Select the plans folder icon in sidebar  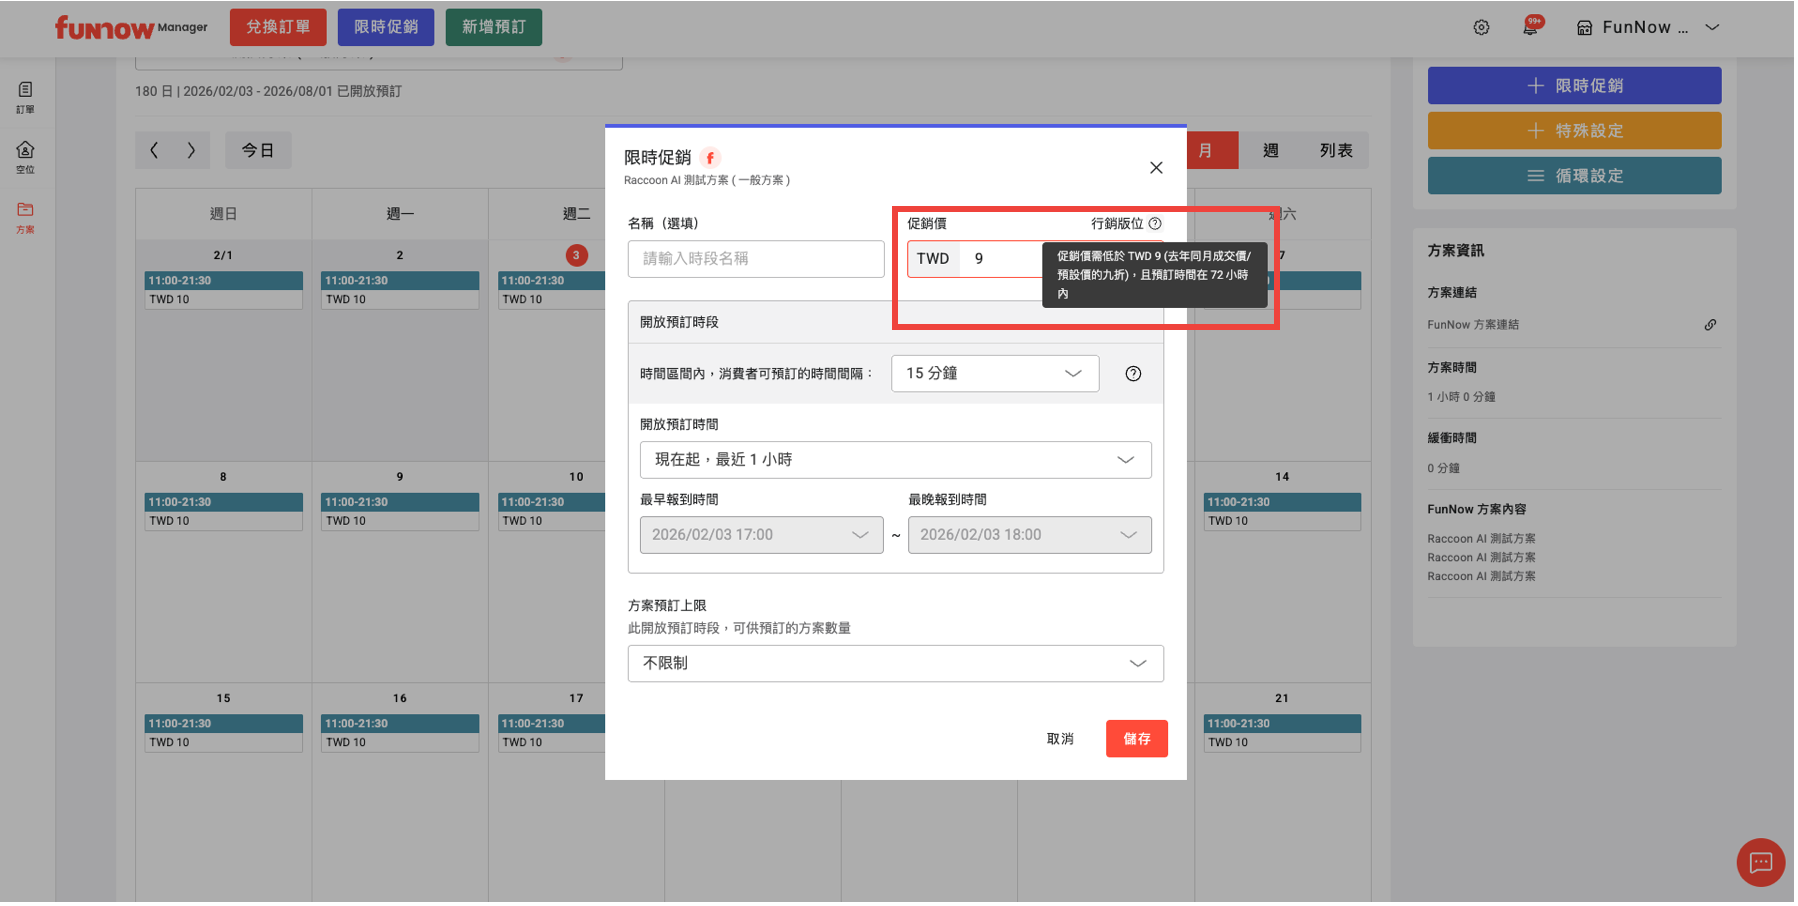(x=25, y=216)
